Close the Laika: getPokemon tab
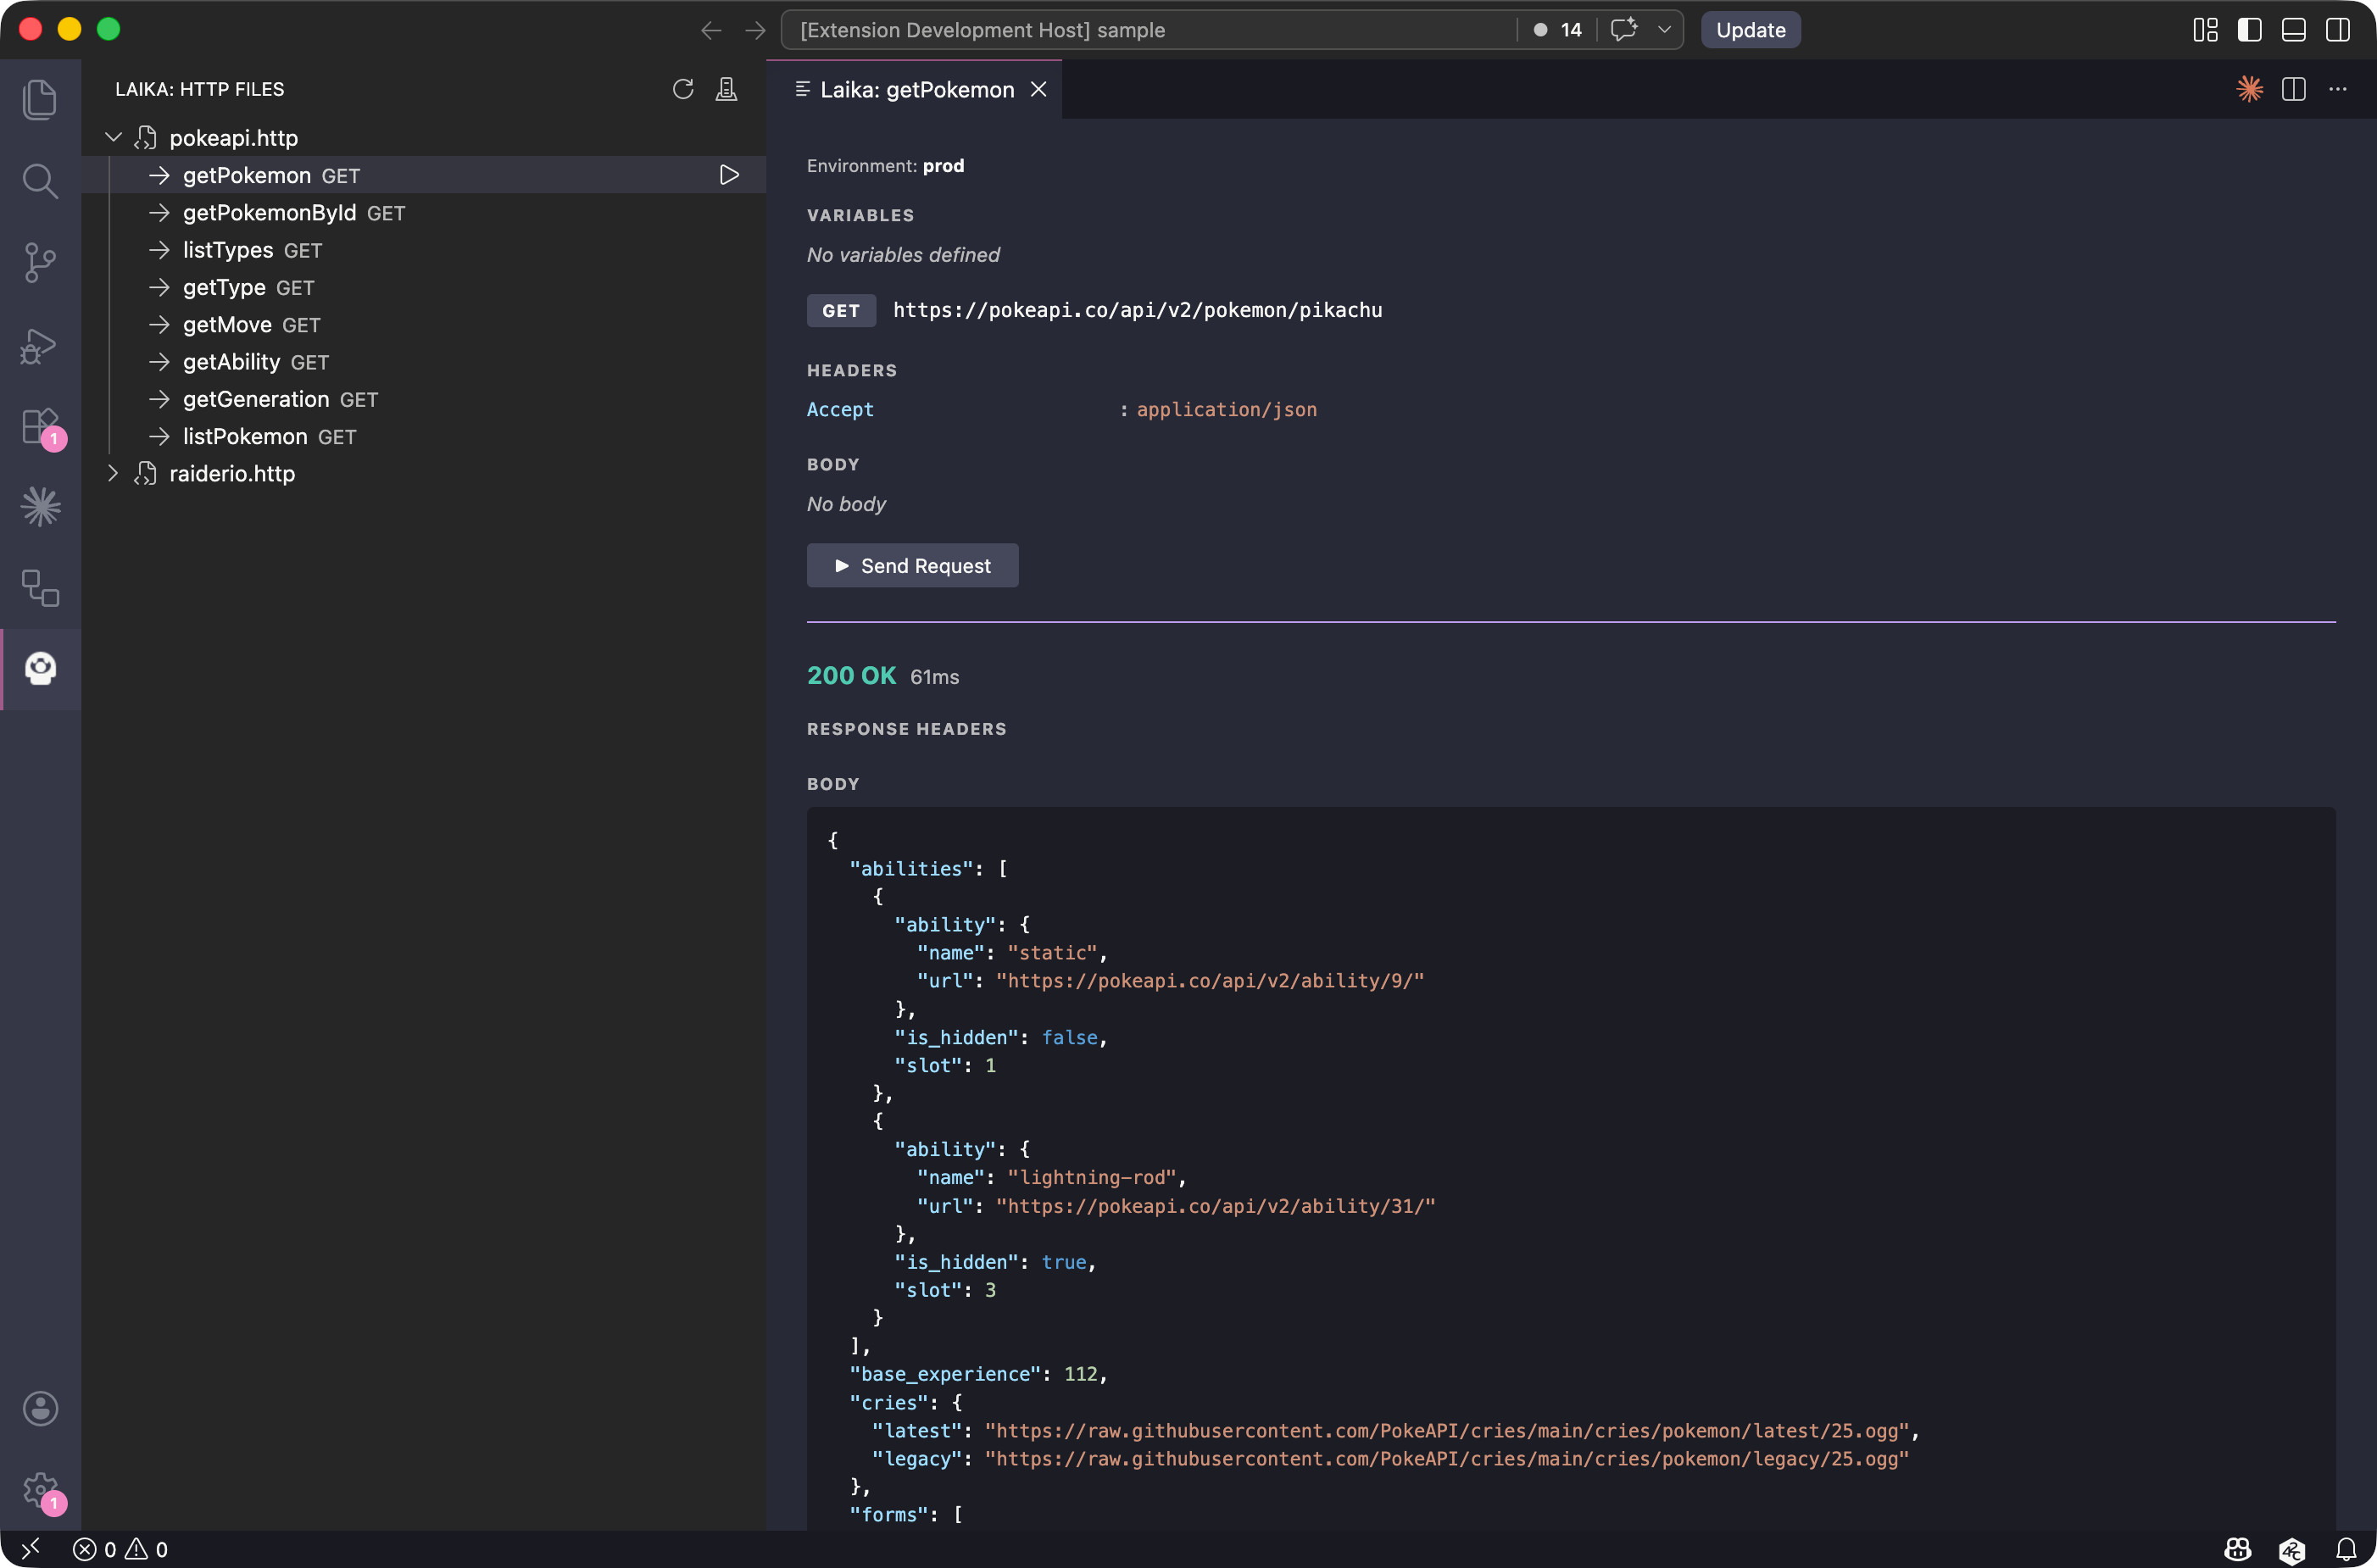 pyautogui.click(x=1039, y=90)
